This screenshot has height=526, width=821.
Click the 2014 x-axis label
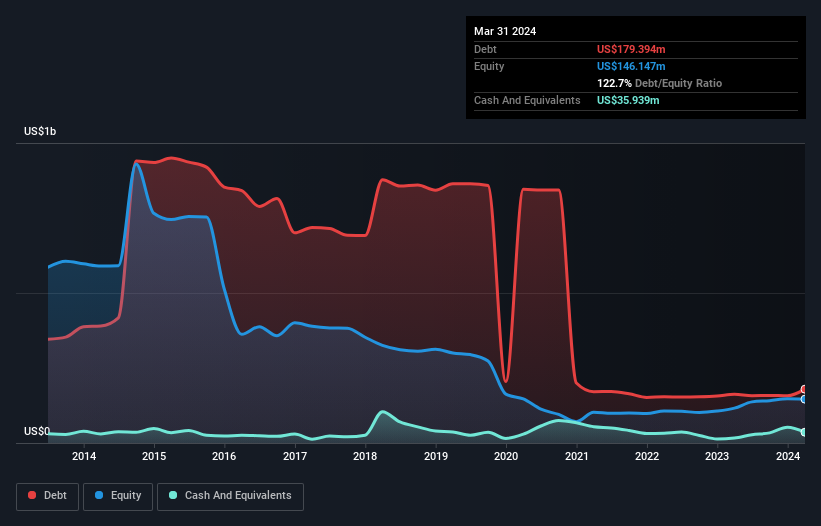pos(84,456)
